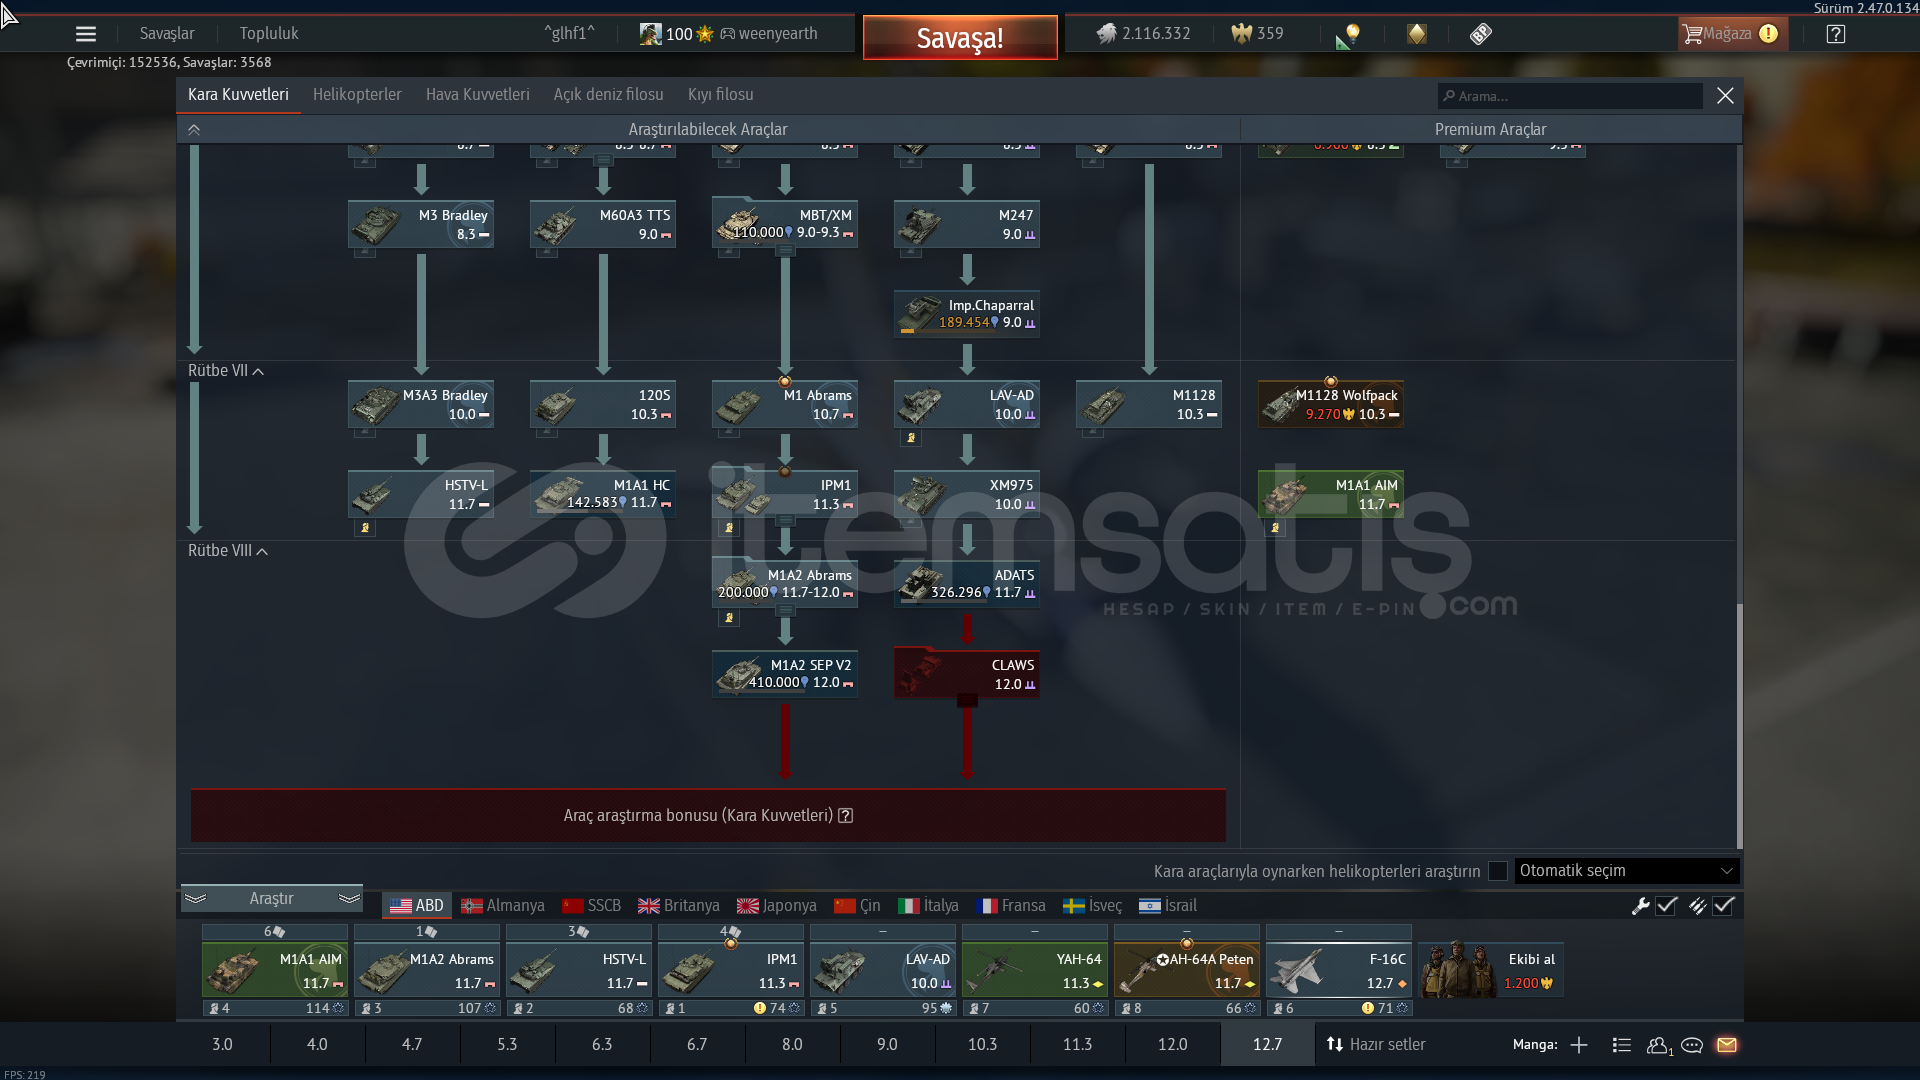Toggle research helicopters with ground vehicles checkbox
Image resolution: width=1920 pixels, height=1080 pixels.
click(x=1498, y=871)
